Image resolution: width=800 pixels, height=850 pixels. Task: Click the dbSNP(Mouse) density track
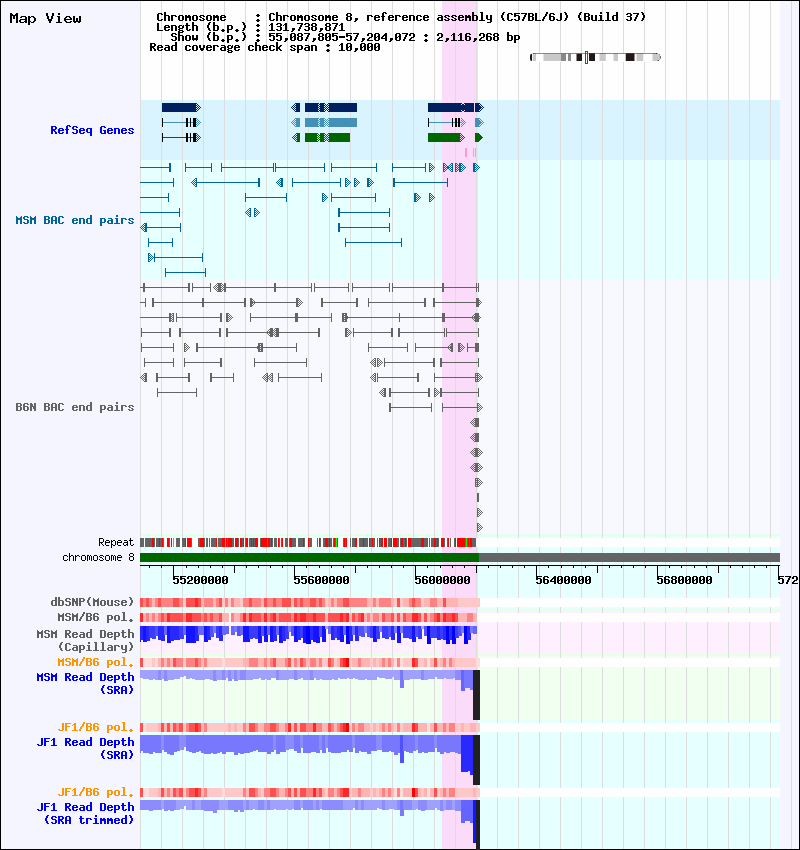point(310,602)
